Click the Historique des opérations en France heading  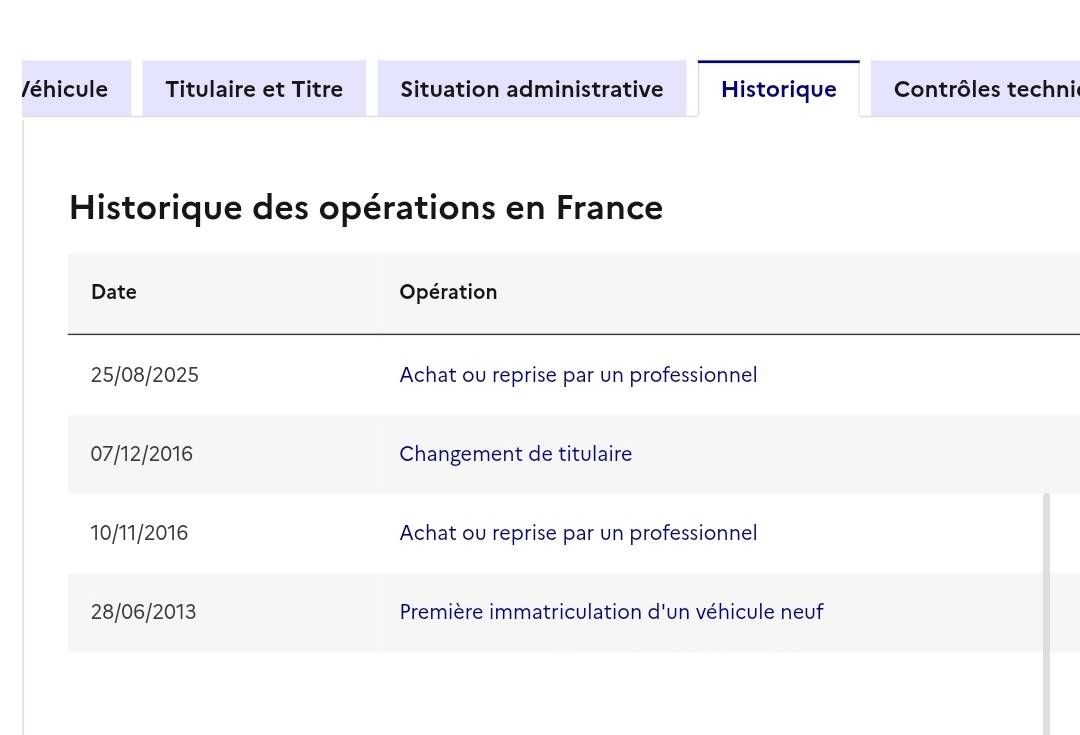click(366, 208)
